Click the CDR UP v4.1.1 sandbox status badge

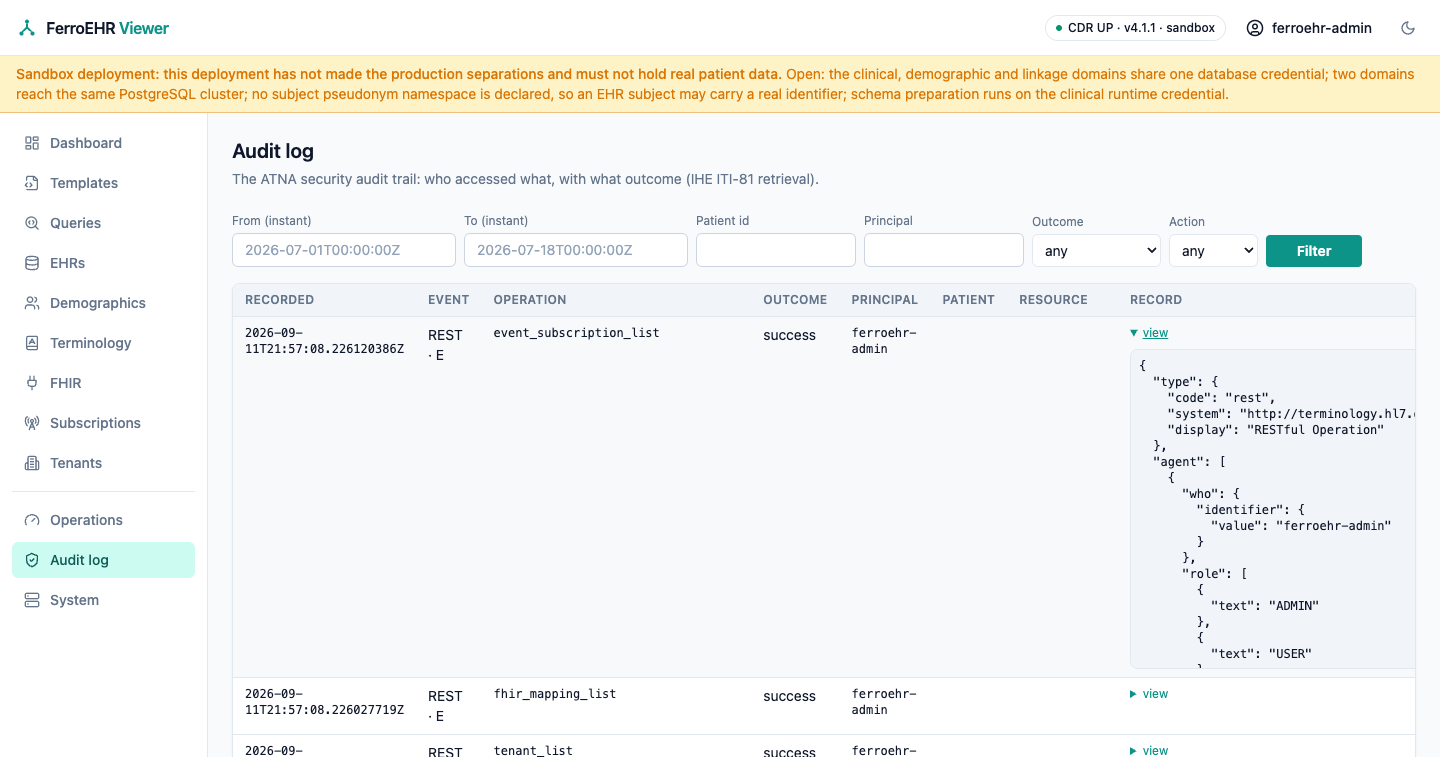coord(1135,28)
